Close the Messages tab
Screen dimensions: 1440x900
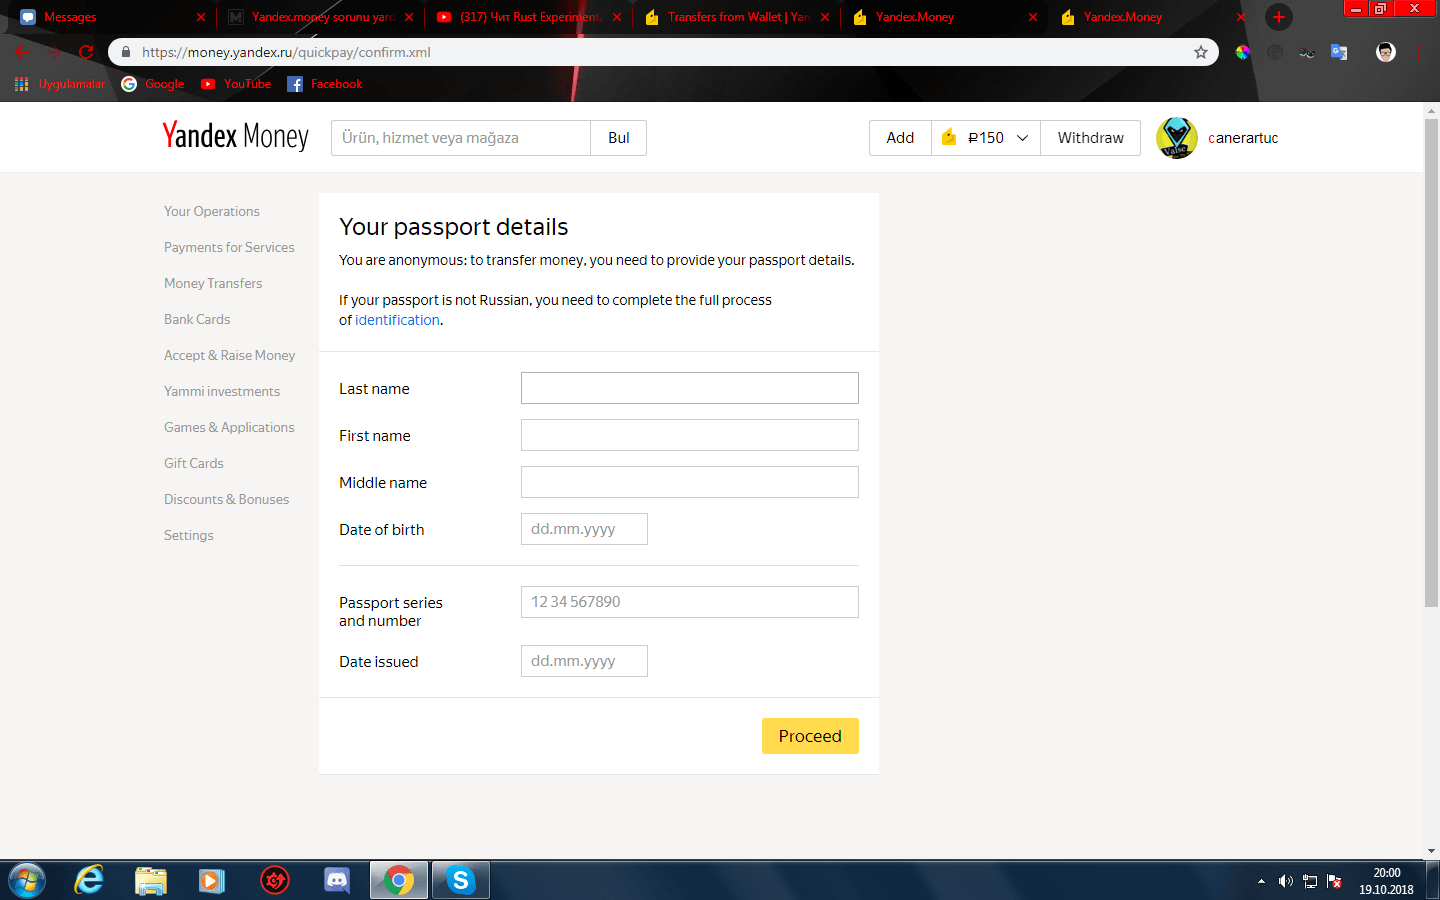click(x=201, y=17)
